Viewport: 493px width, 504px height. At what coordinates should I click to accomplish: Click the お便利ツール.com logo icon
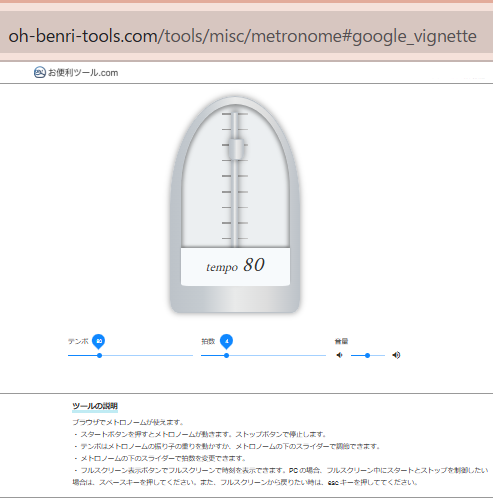point(40,72)
